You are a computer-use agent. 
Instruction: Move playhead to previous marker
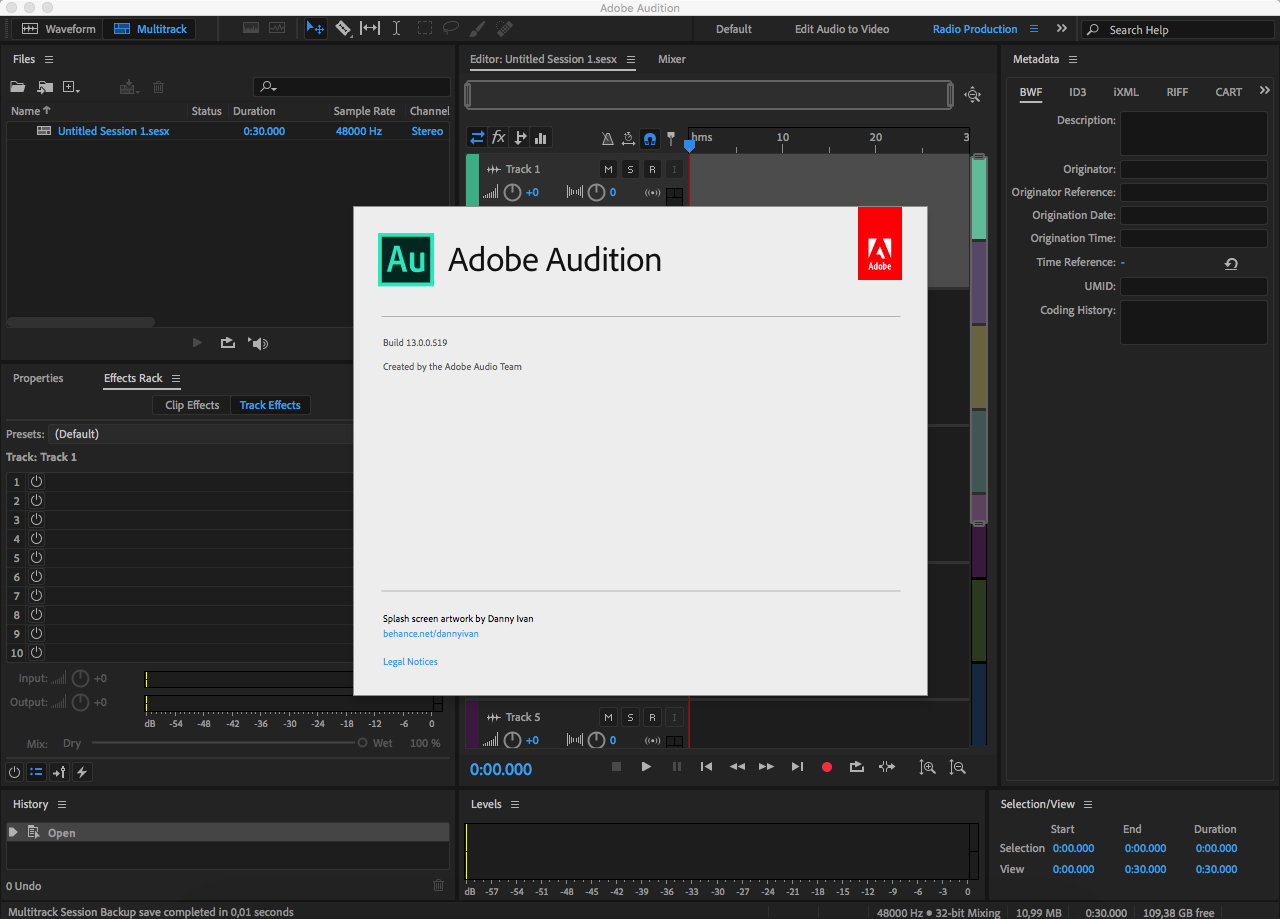(706, 767)
